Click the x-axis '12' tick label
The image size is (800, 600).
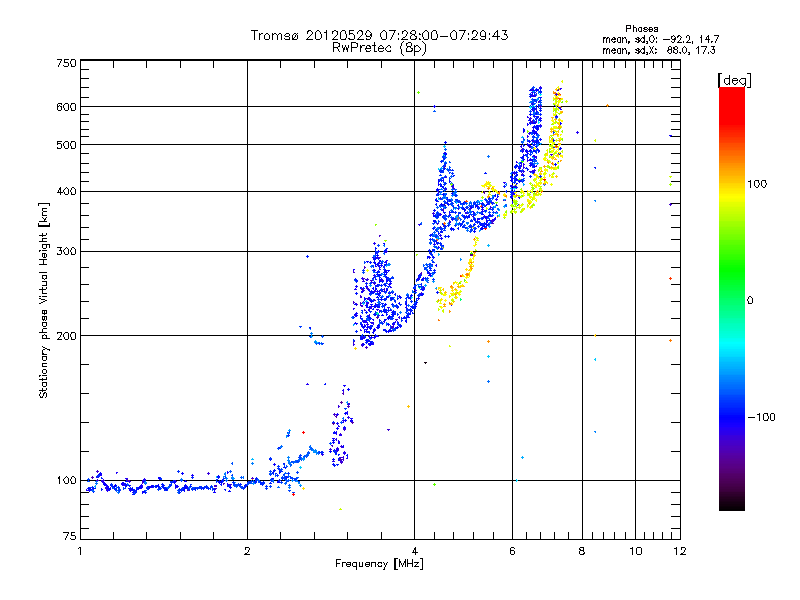coord(680,551)
